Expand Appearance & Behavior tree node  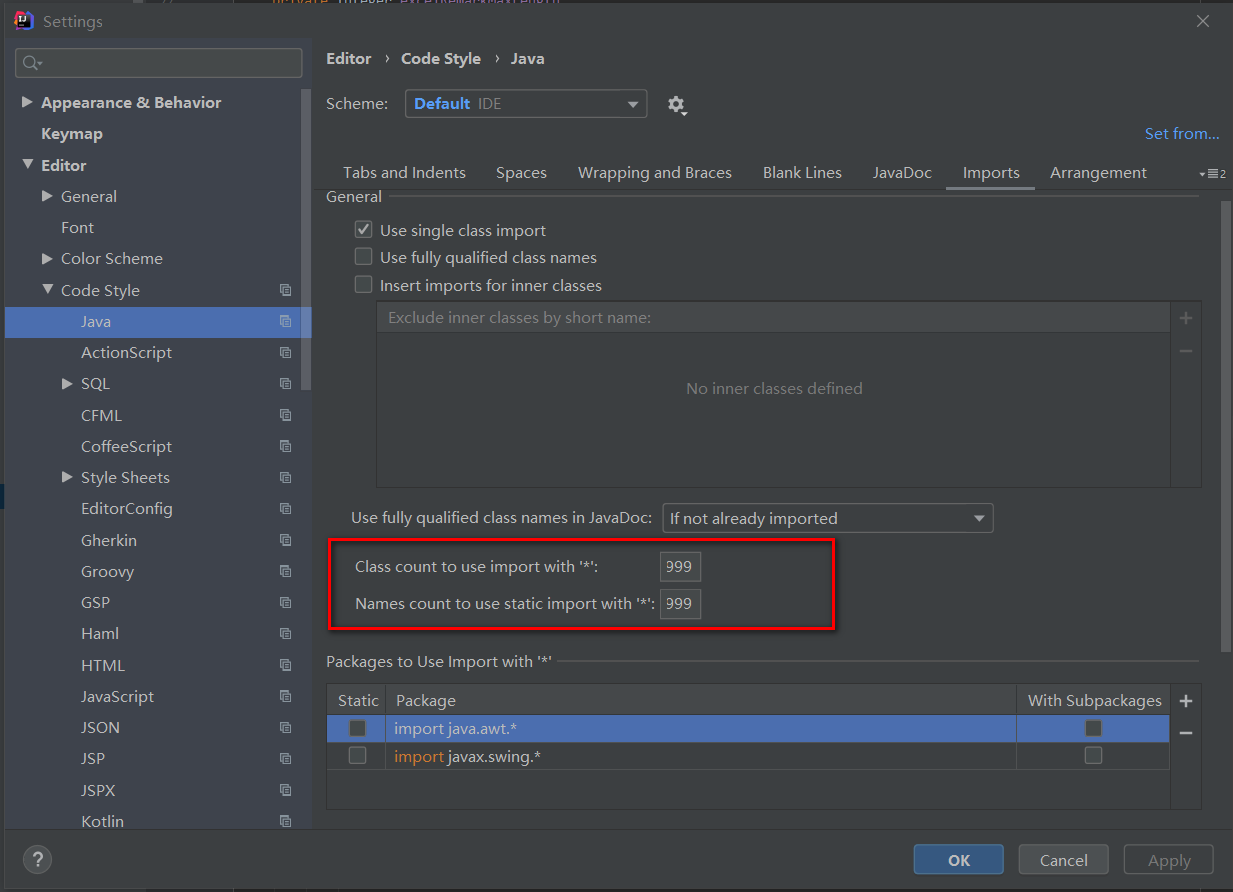point(27,102)
